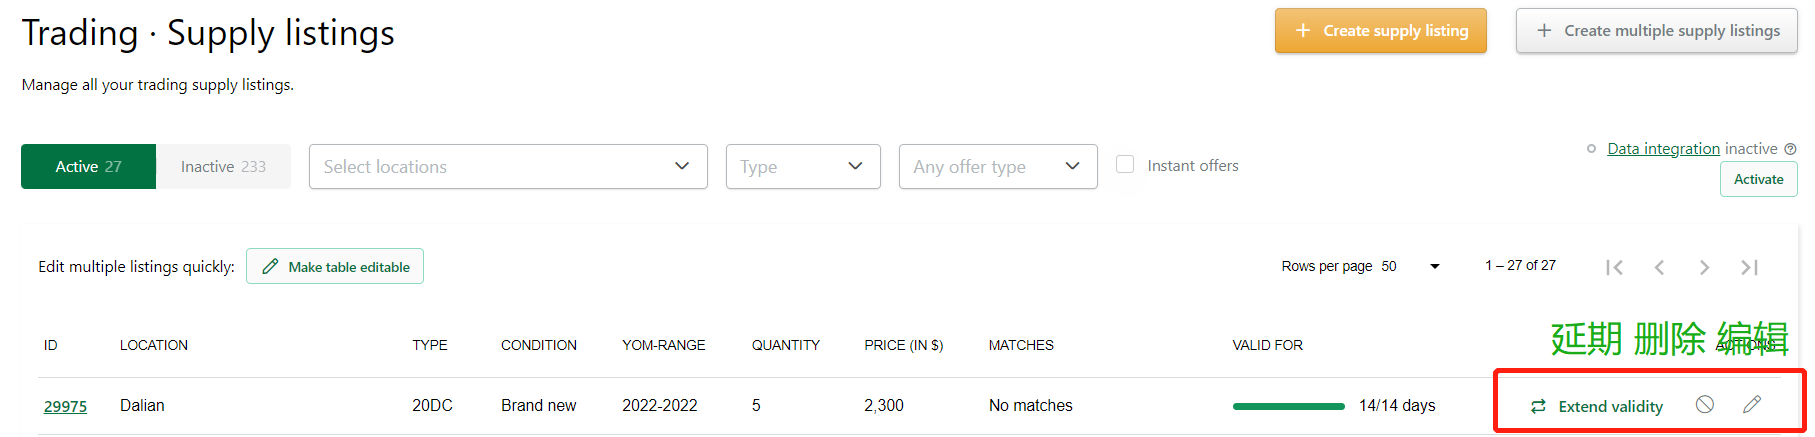Screen dimensions: 1815x437
Task: Open the Select locations dropdown
Action: pos(508,166)
